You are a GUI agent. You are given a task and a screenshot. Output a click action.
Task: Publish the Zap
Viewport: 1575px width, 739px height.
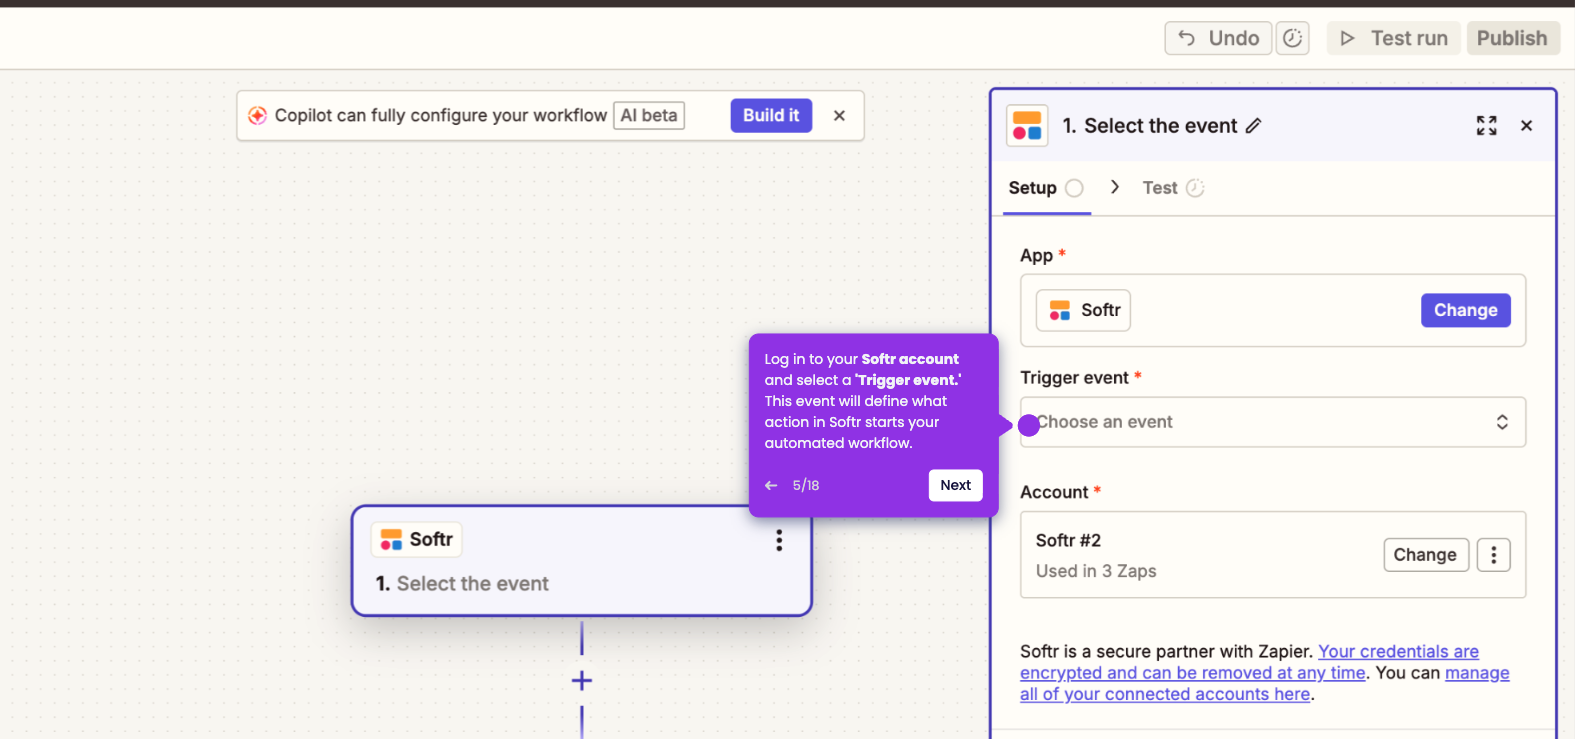[x=1513, y=38]
